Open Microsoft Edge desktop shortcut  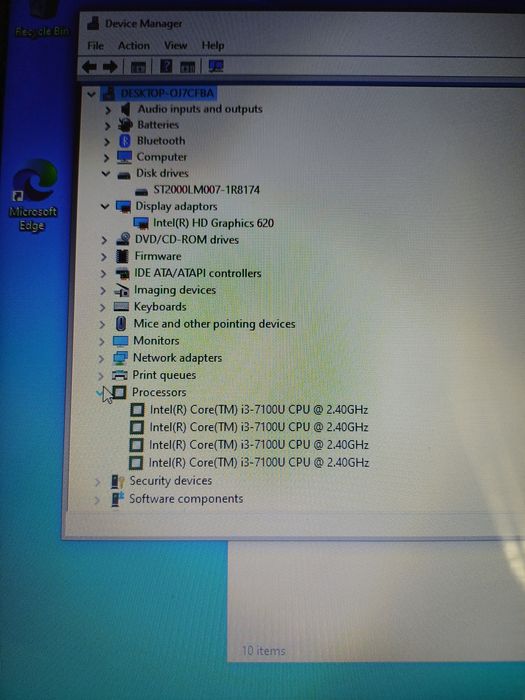tap(33, 196)
